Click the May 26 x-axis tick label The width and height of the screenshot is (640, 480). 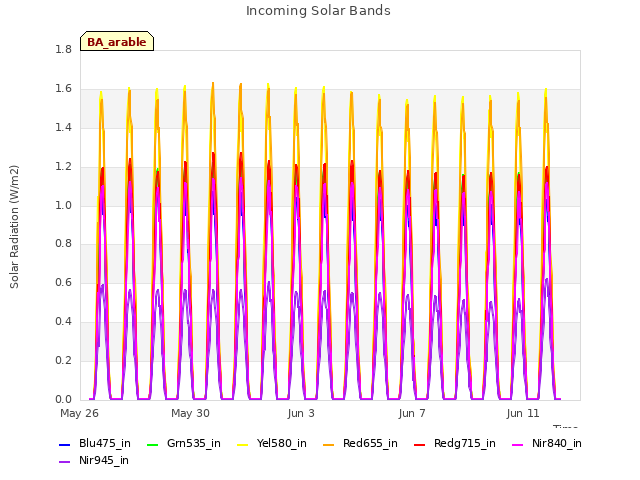[x=79, y=413]
